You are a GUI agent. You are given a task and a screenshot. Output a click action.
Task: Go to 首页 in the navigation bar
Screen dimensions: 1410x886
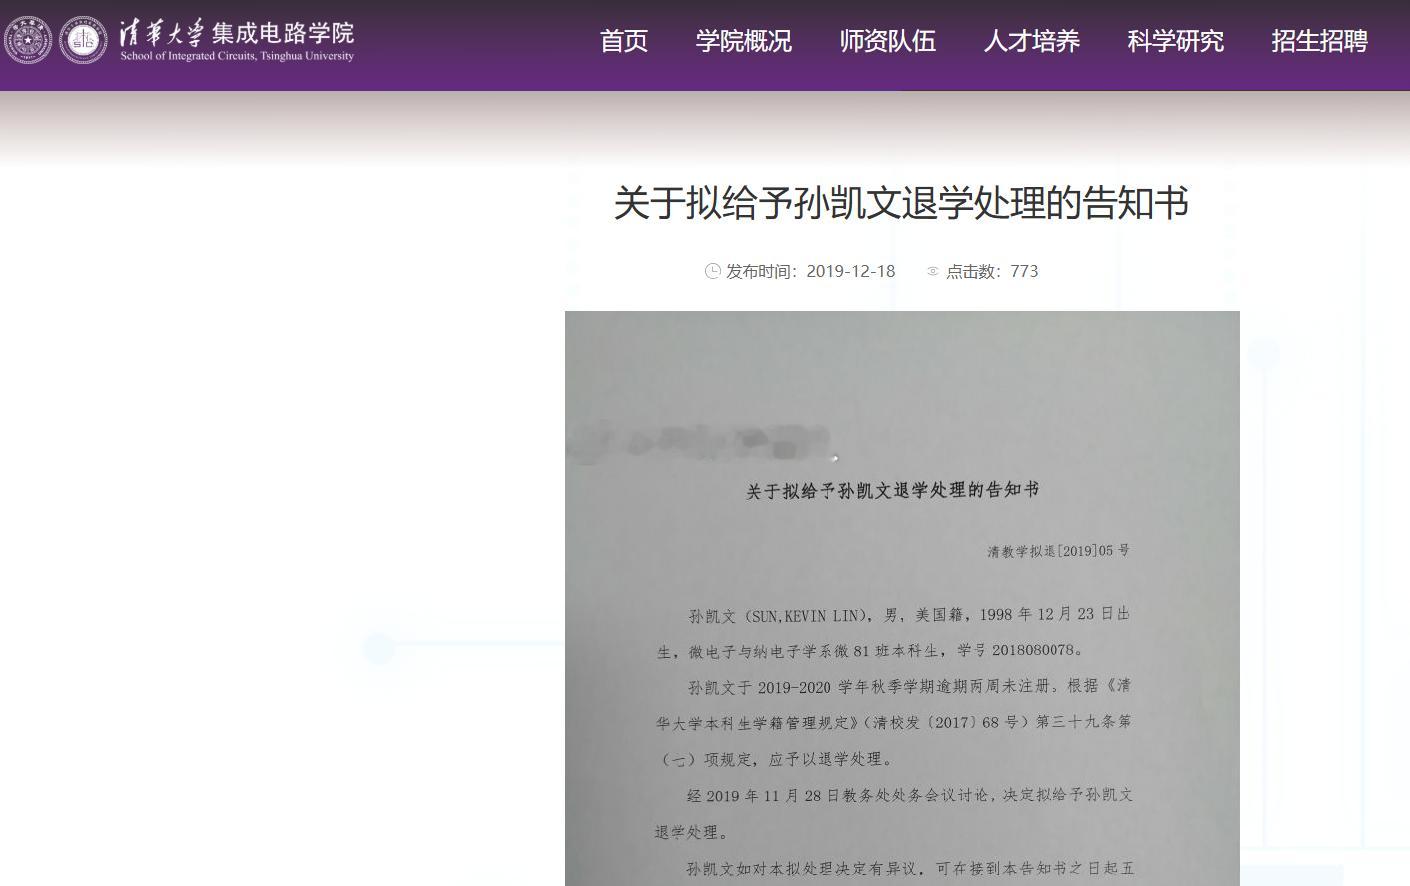click(624, 41)
